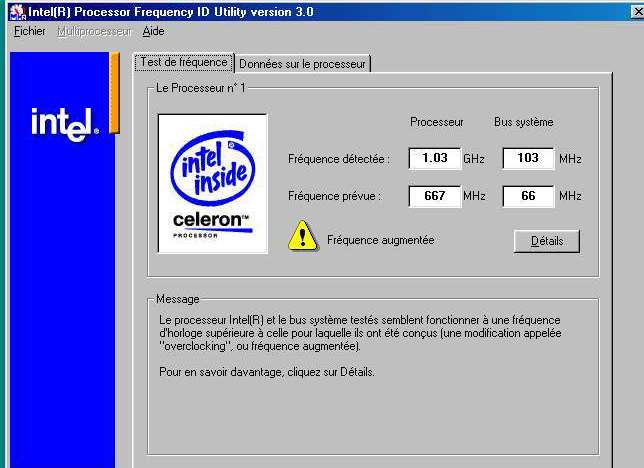Switch to the Test de fréquence tab

(184, 62)
